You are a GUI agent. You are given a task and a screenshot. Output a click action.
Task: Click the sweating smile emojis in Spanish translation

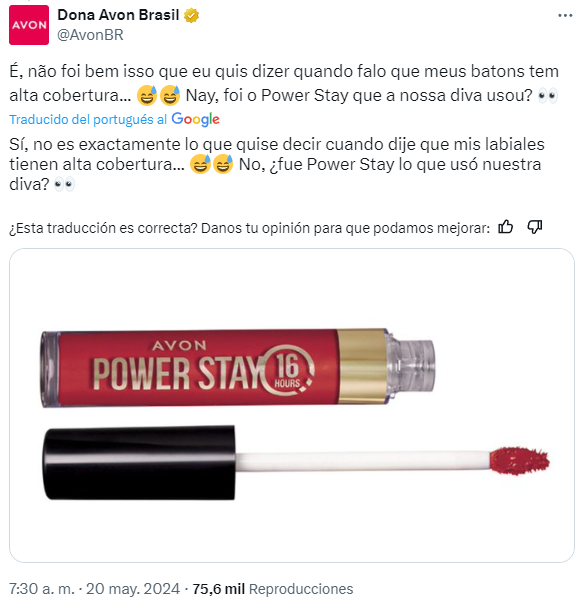[212, 164]
